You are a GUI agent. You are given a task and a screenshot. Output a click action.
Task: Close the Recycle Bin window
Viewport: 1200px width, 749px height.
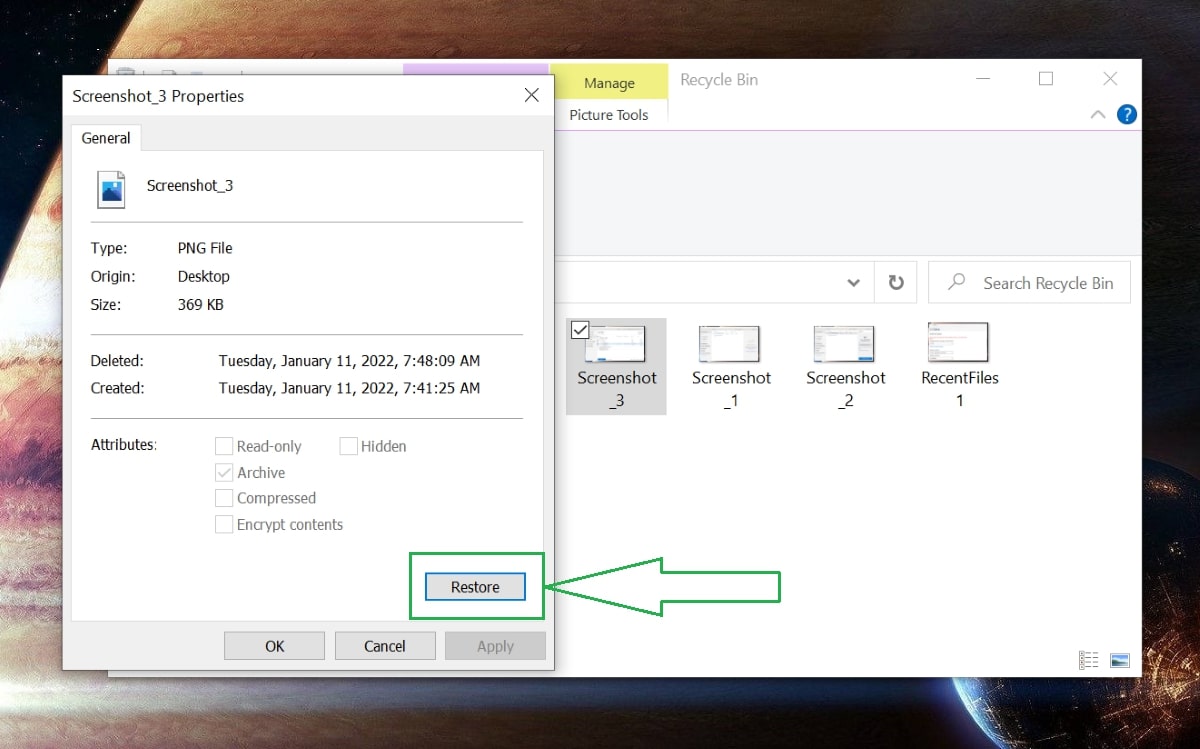pos(1110,79)
